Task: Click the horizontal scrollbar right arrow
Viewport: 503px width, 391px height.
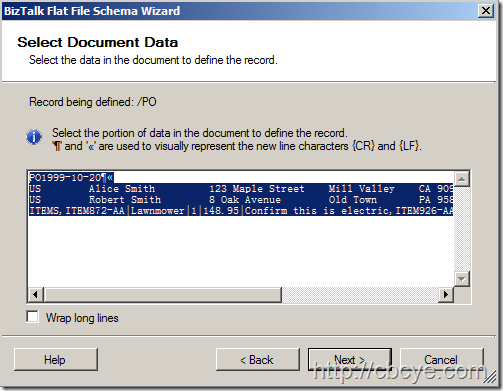Action: point(446,295)
